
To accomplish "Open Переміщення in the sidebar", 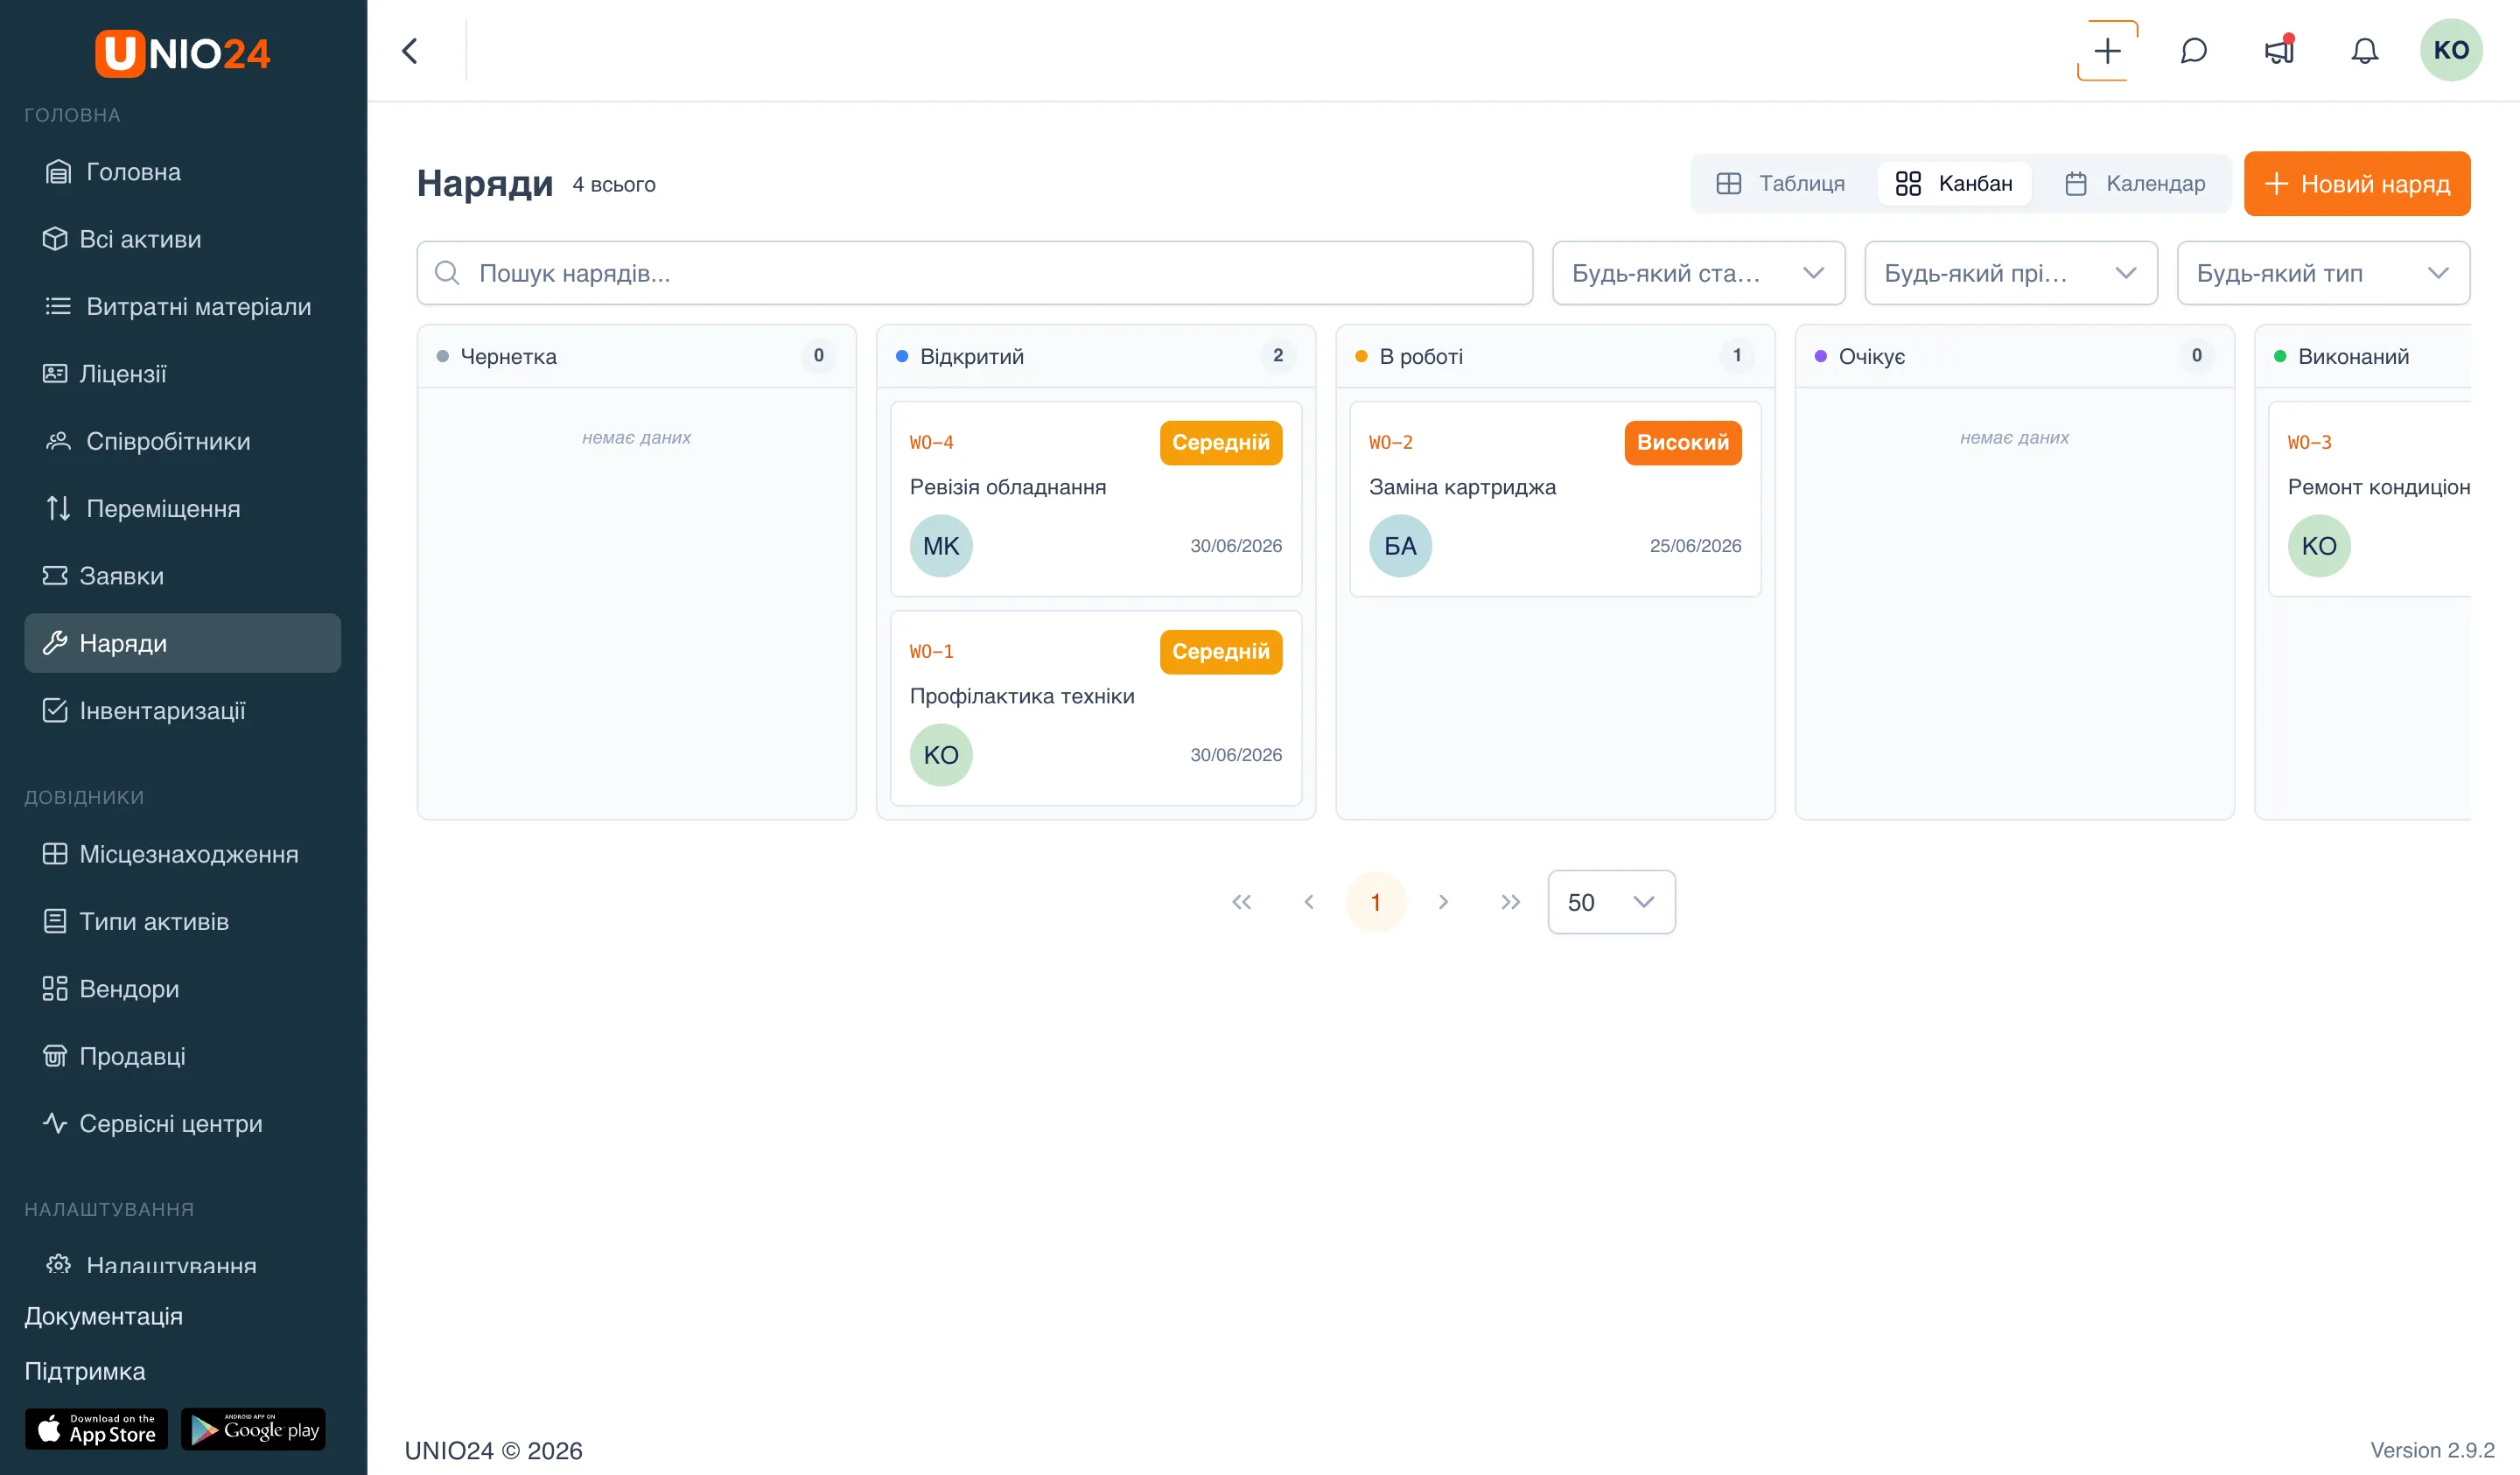I will pos(183,508).
